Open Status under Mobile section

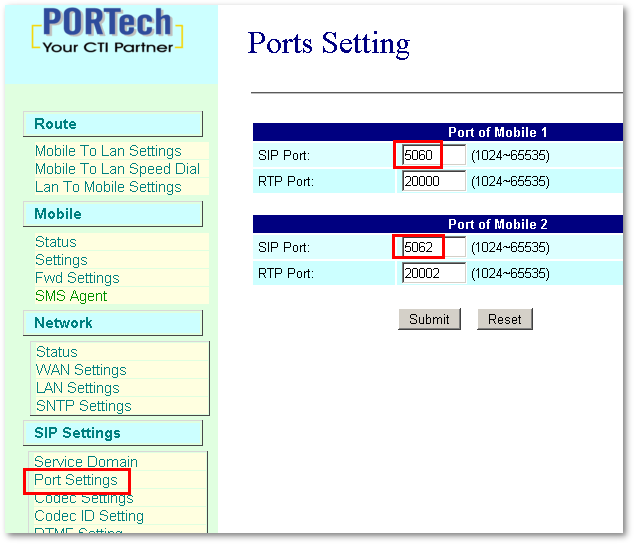point(55,242)
